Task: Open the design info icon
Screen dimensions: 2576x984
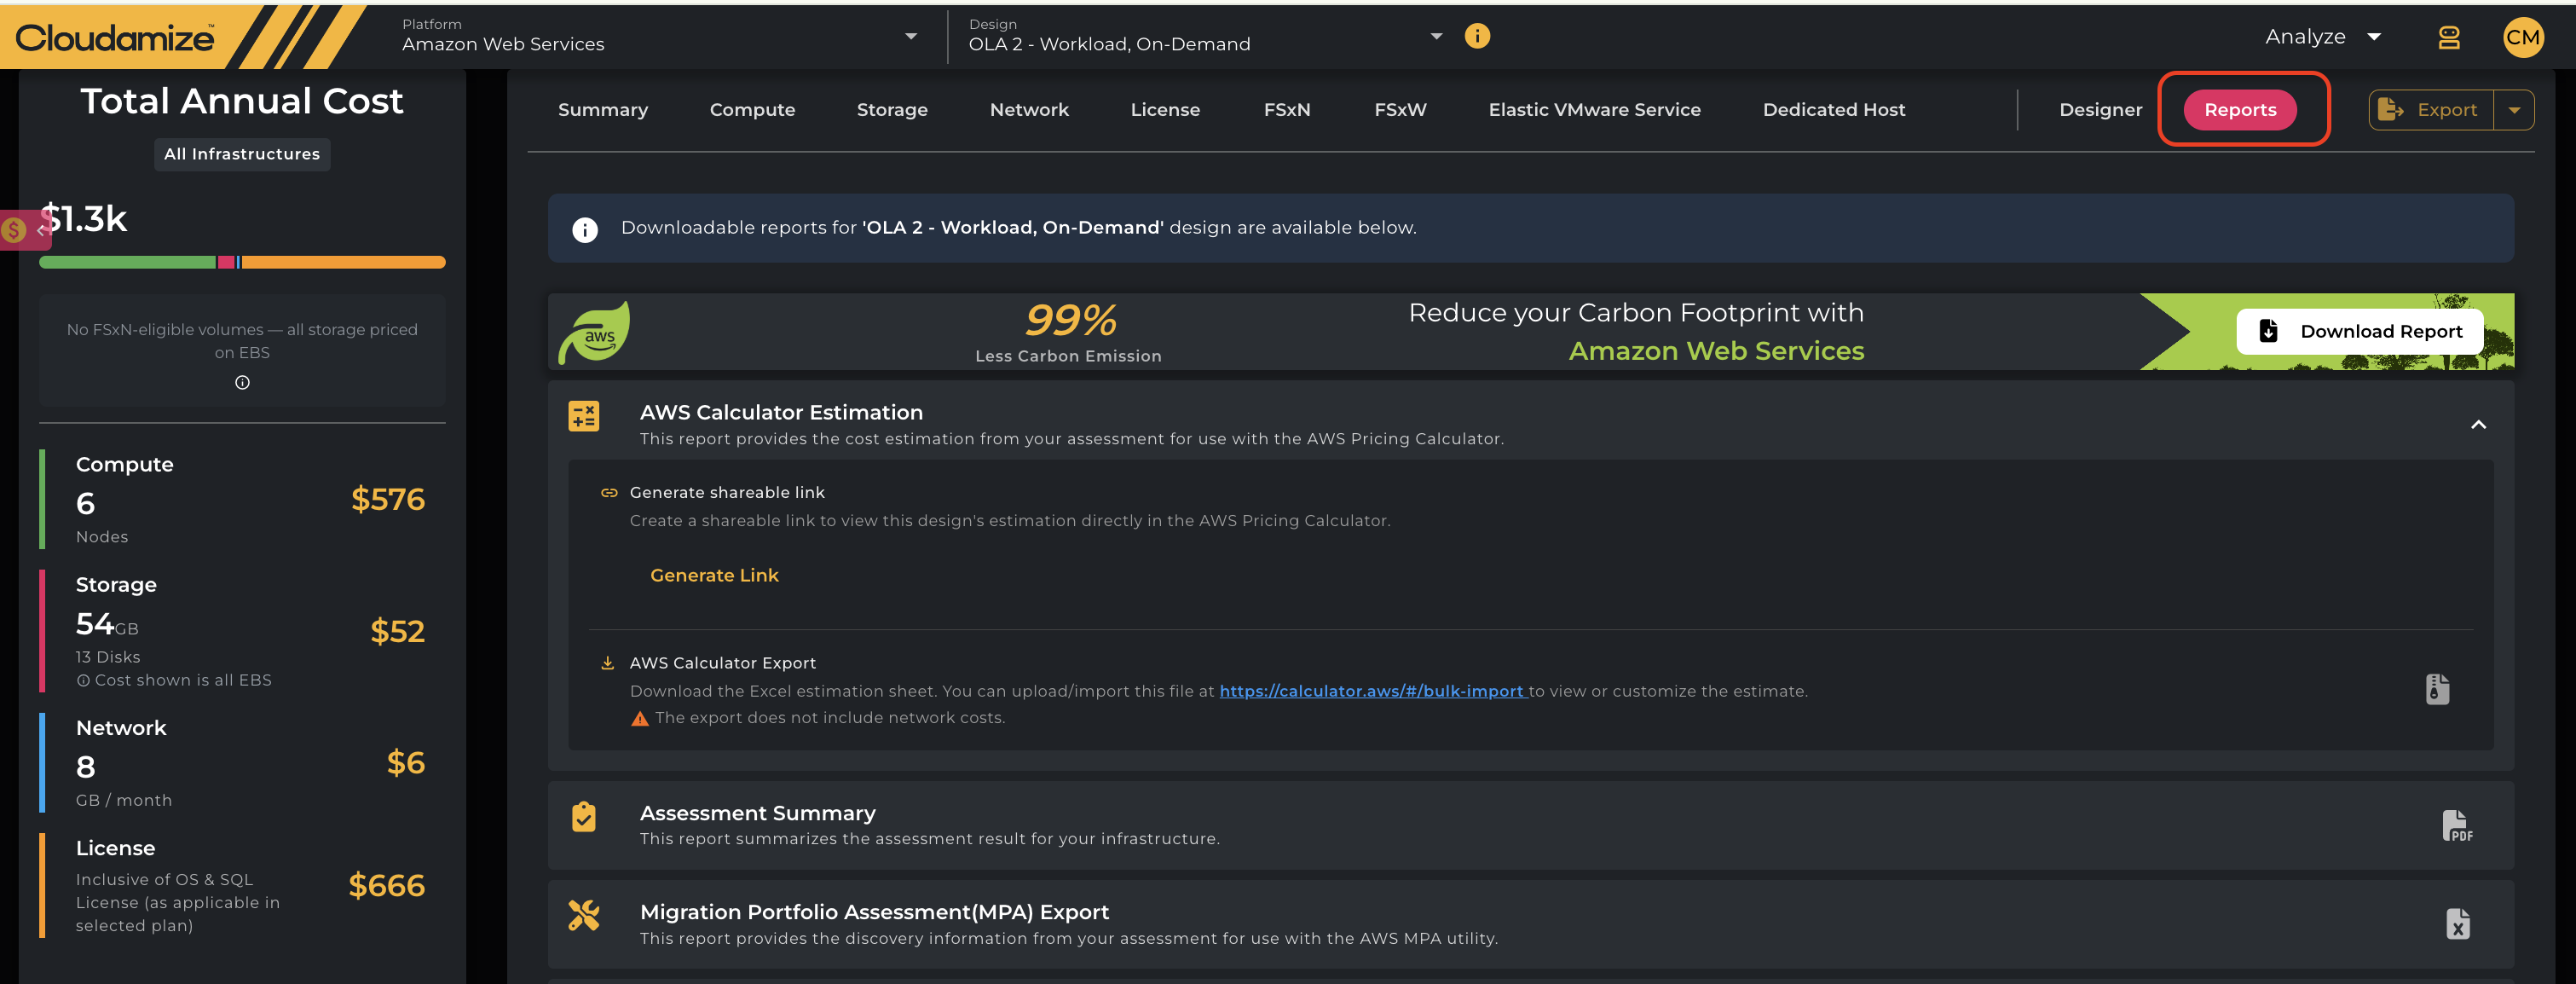Action: pyautogui.click(x=1477, y=36)
